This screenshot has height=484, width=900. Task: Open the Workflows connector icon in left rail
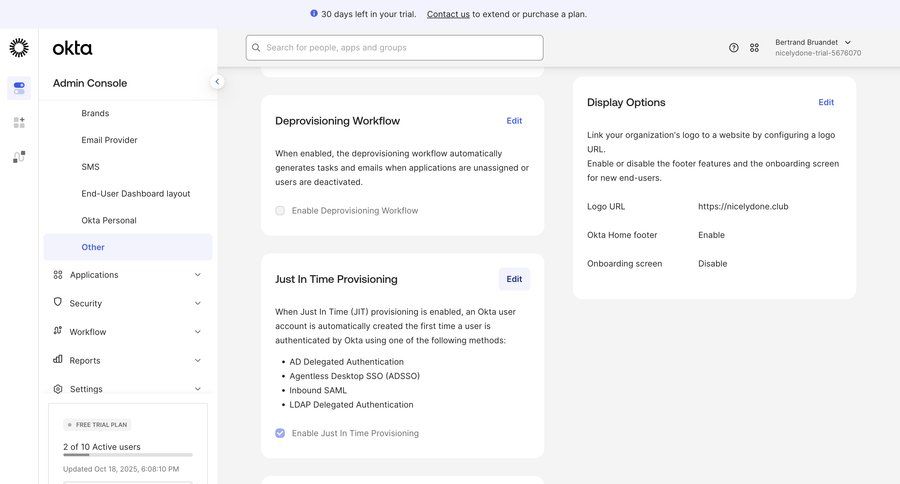[19, 157]
